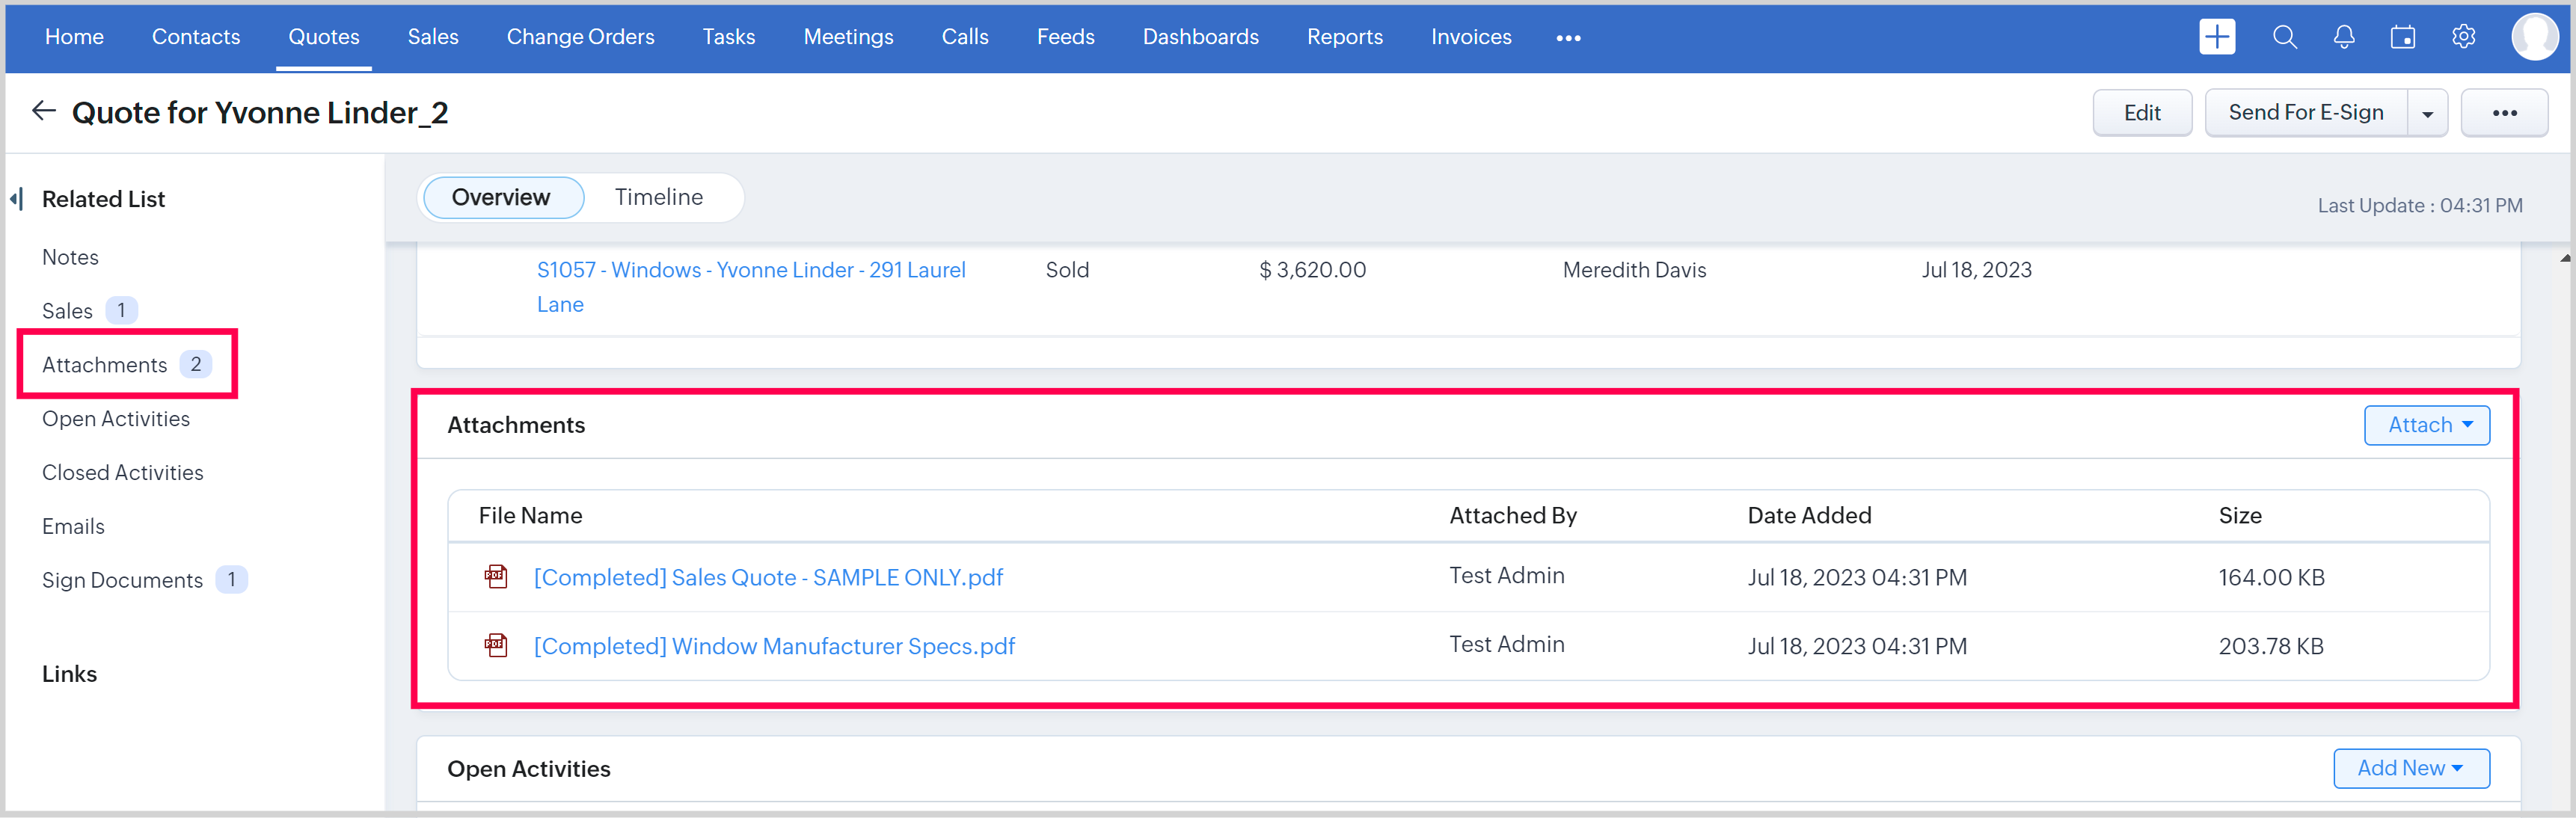
Task: Expand the Send For E-Sign dropdown arrow
Action: [x=2427, y=114]
